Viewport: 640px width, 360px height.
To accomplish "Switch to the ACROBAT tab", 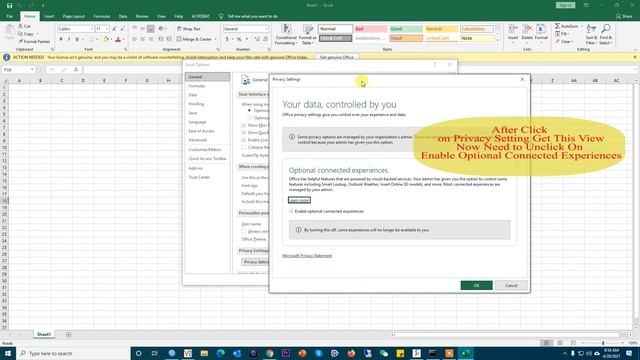I will pyautogui.click(x=200, y=16).
